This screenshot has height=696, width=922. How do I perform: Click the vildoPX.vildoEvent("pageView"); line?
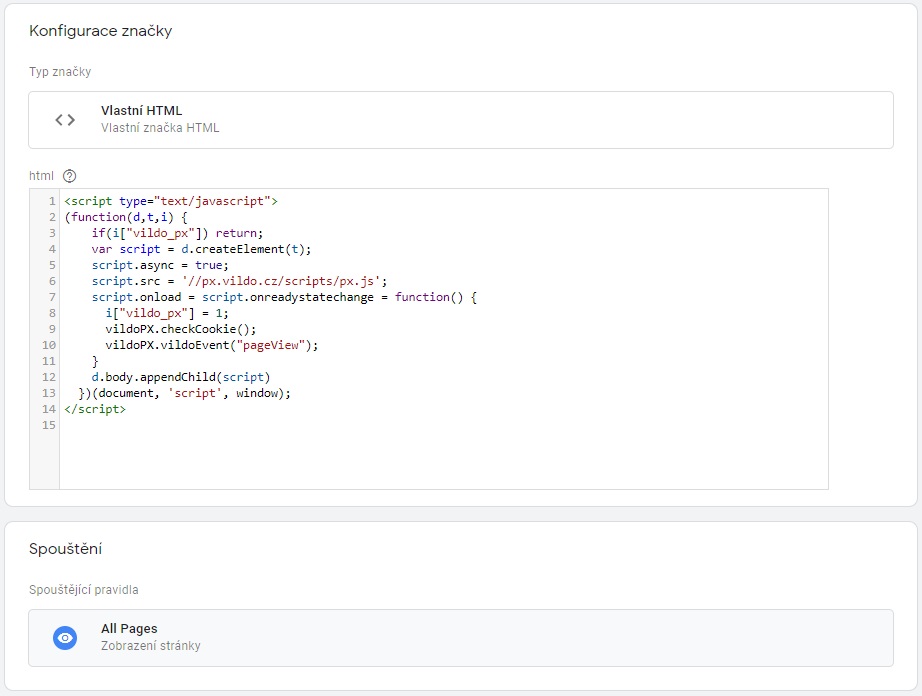[x=212, y=345]
